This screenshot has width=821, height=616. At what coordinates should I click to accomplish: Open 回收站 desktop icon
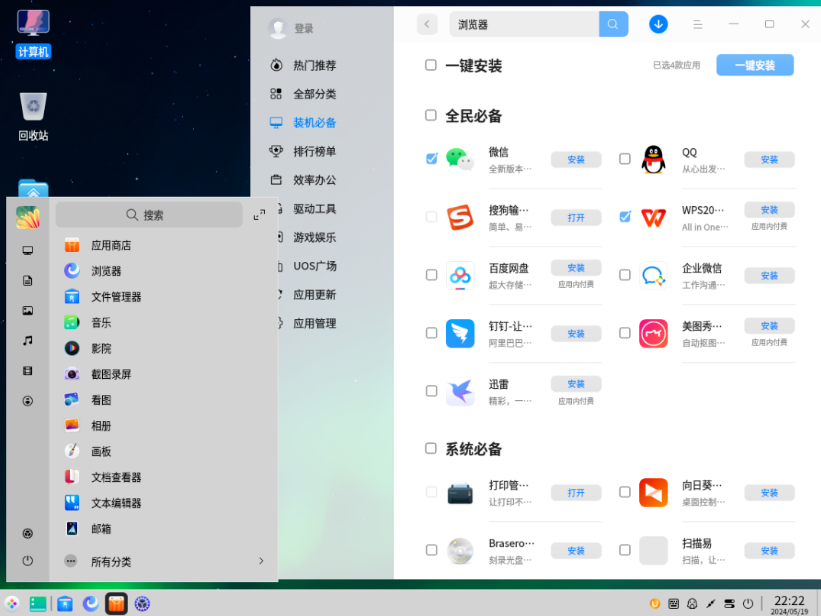pos(33,116)
